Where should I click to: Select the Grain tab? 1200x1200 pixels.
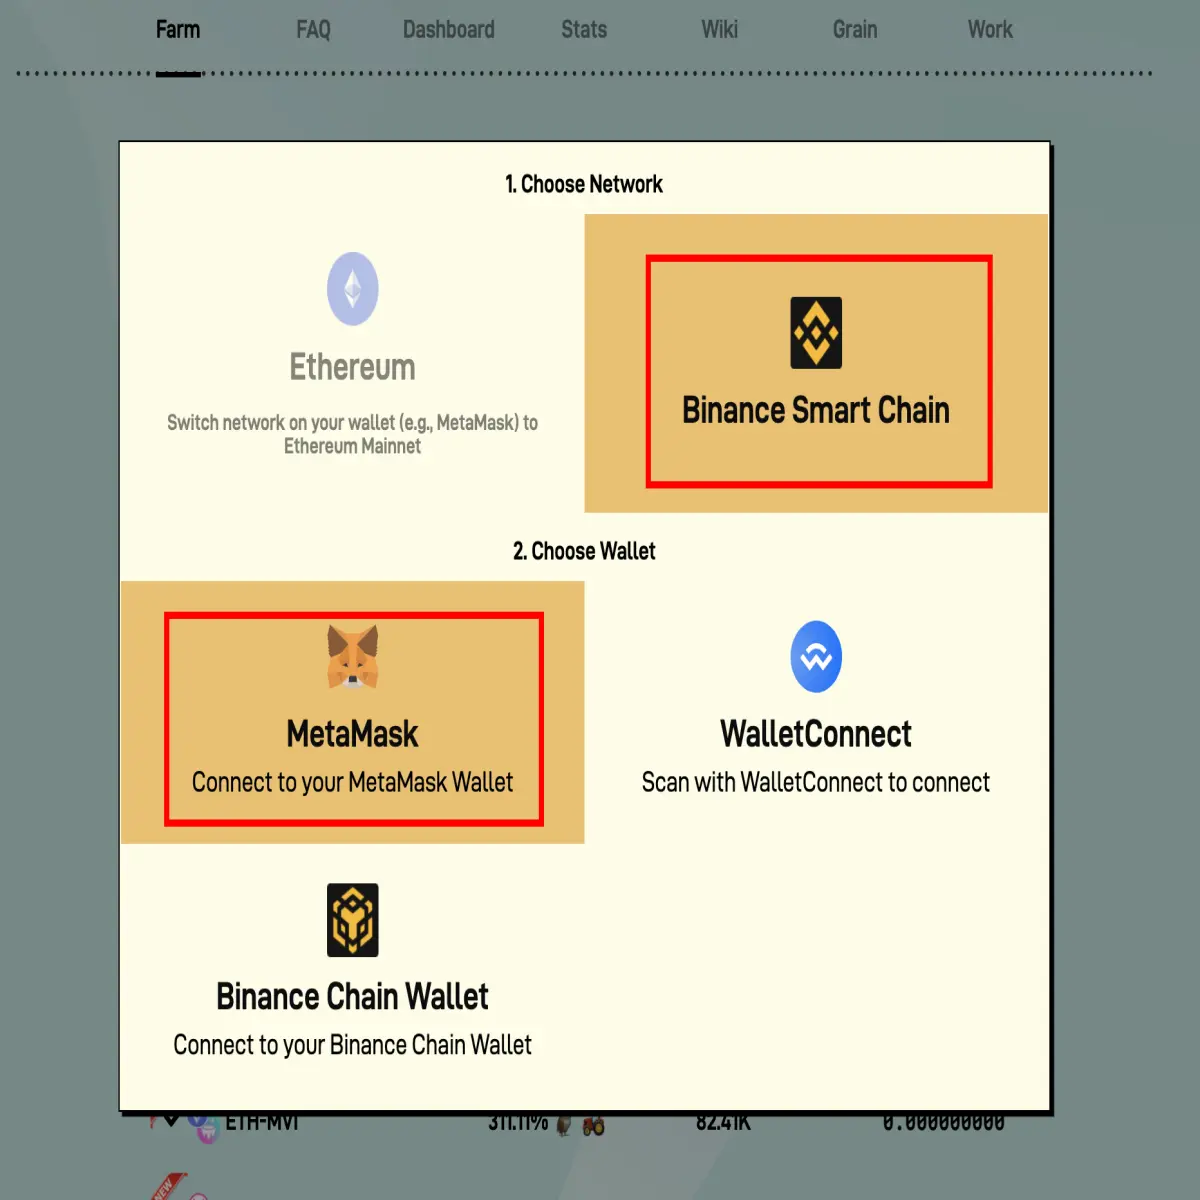click(x=855, y=30)
